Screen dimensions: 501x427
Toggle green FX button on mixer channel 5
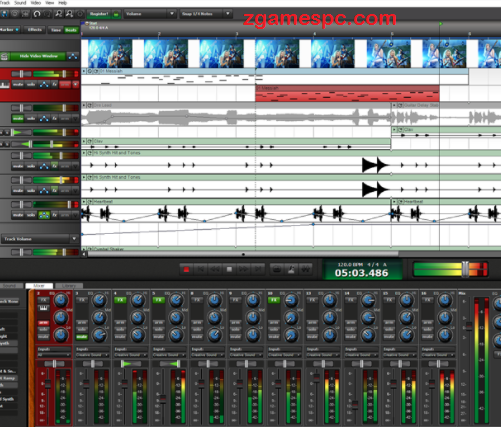[158, 300]
